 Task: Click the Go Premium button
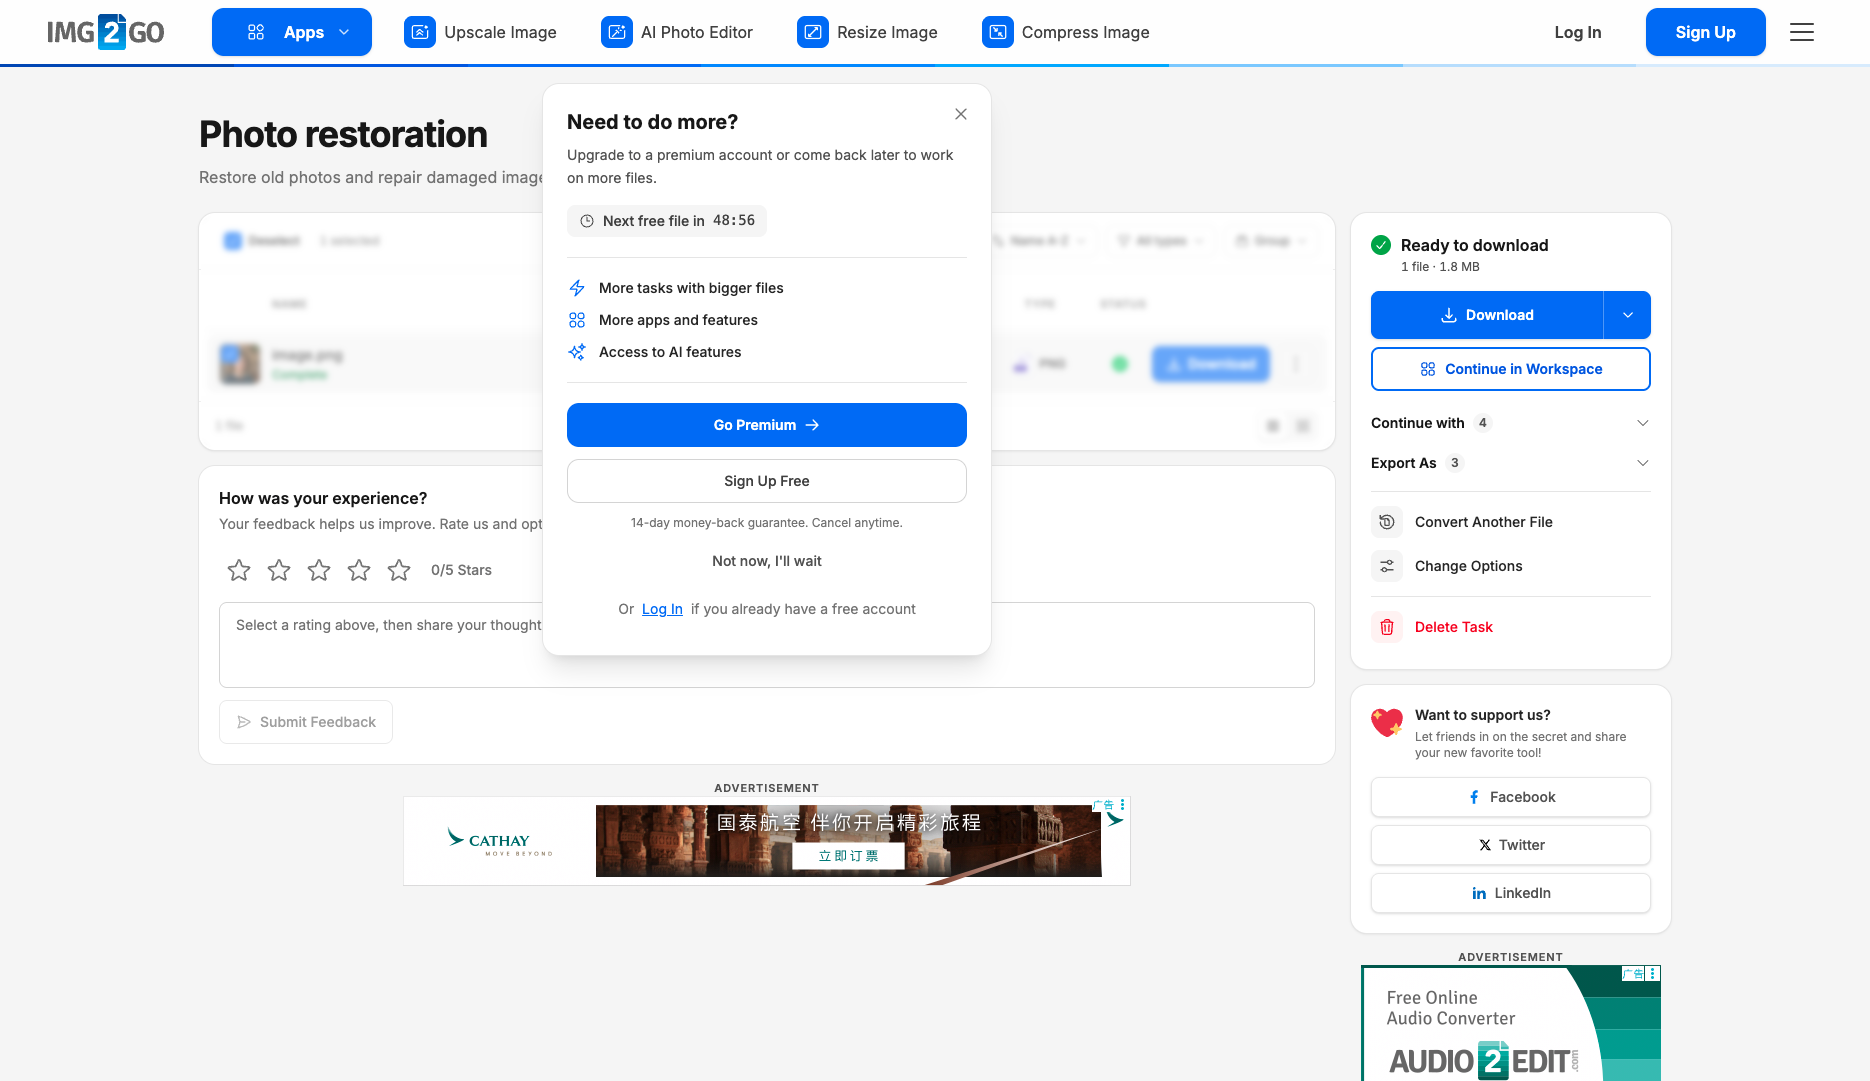click(x=767, y=425)
